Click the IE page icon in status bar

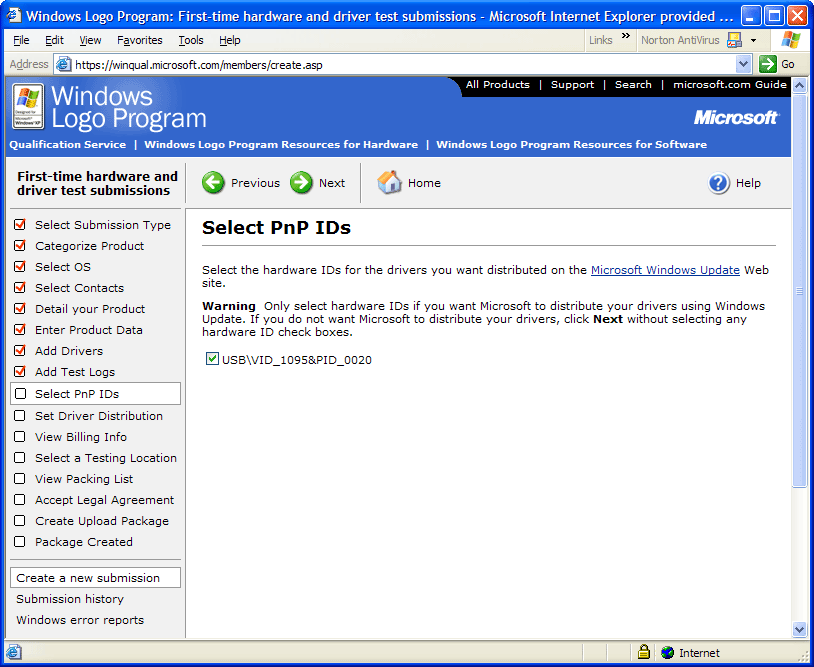tap(14, 652)
